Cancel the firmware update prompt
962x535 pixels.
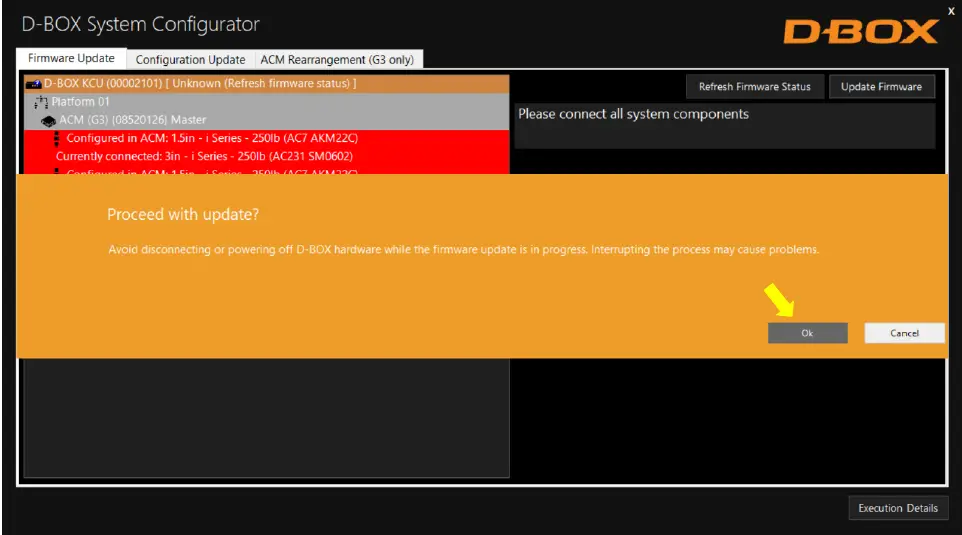point(904,333)
